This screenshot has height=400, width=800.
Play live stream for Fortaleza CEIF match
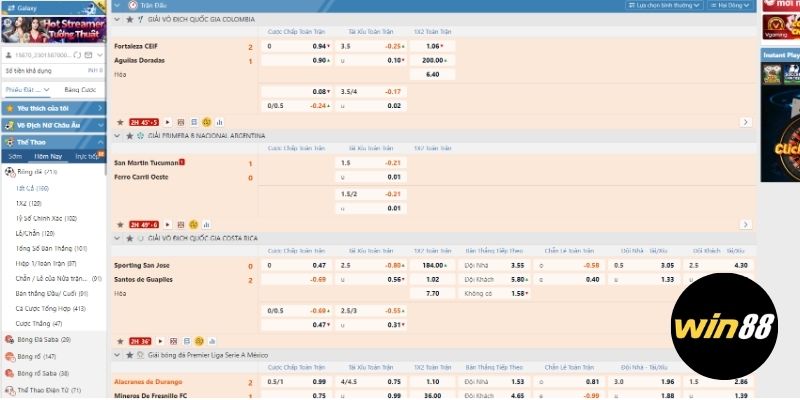(168, 122)
